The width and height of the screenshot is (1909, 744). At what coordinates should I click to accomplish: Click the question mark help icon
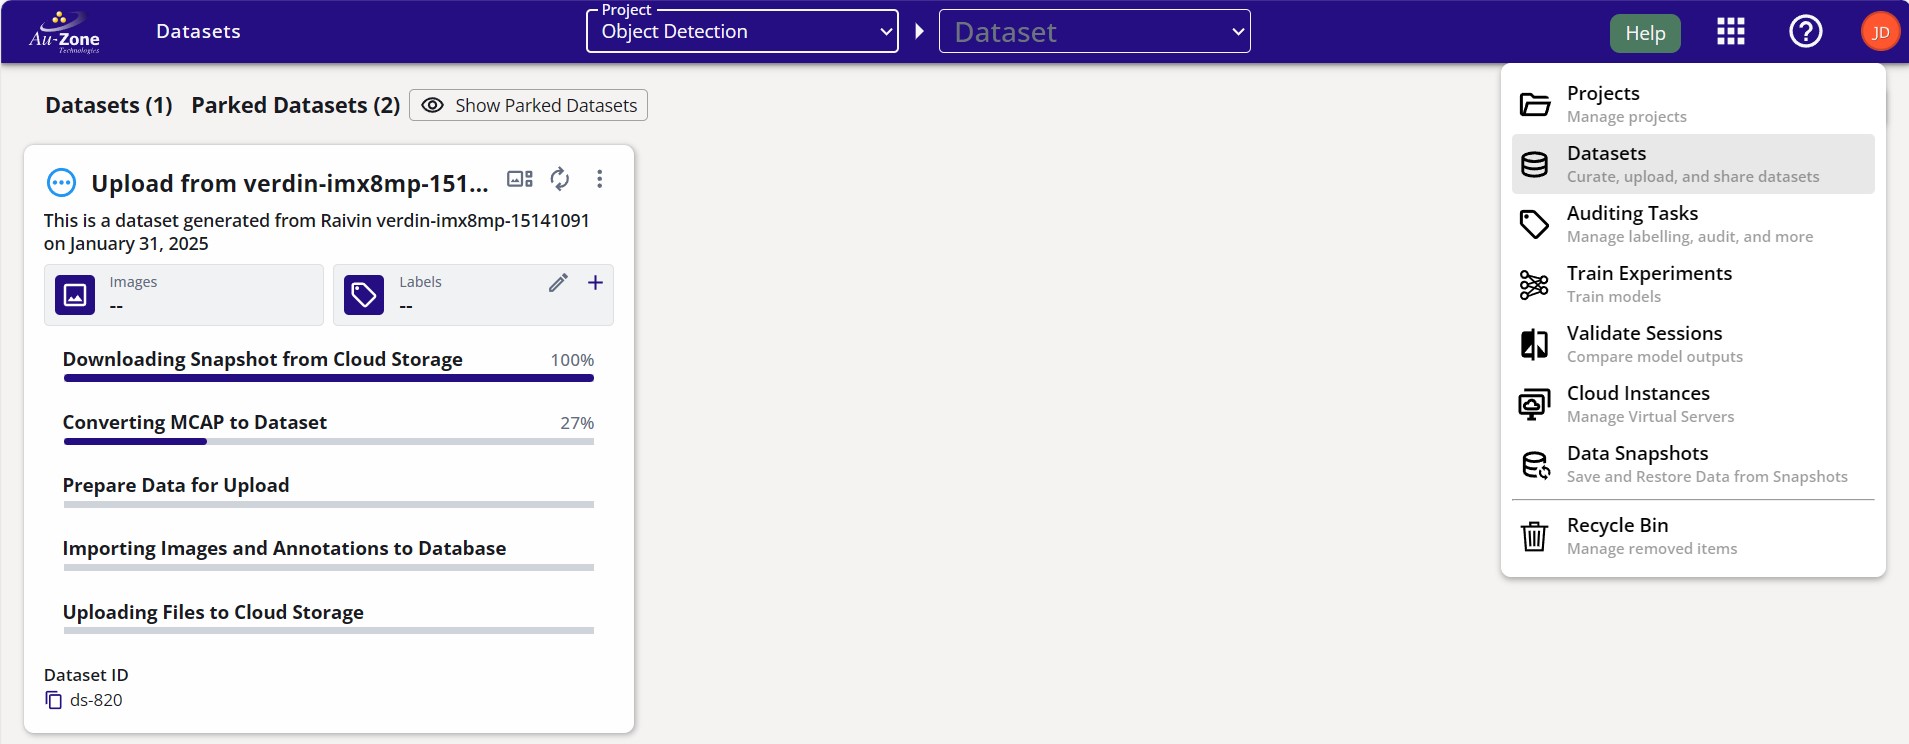pyautogui.click(x=1805, y=32)
